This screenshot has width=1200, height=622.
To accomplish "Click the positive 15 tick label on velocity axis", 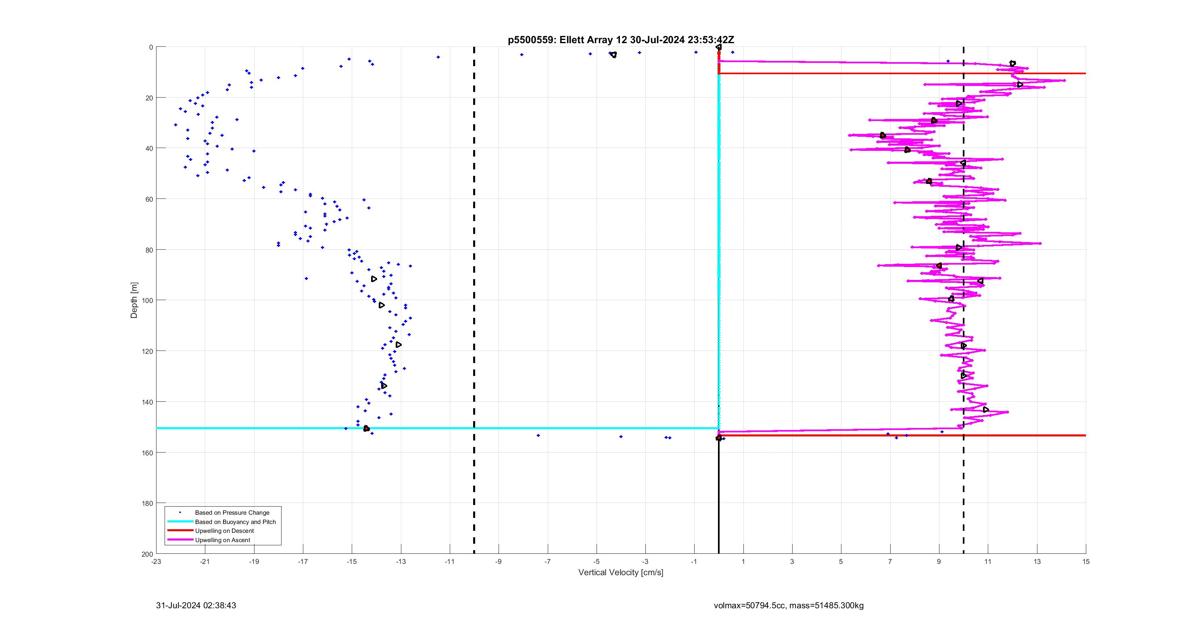I will pyautogui.click(x=1087, y=561).
